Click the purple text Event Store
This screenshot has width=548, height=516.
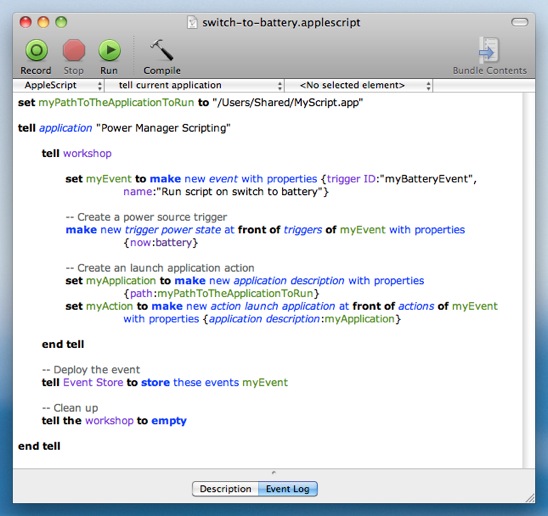[93, 382]
